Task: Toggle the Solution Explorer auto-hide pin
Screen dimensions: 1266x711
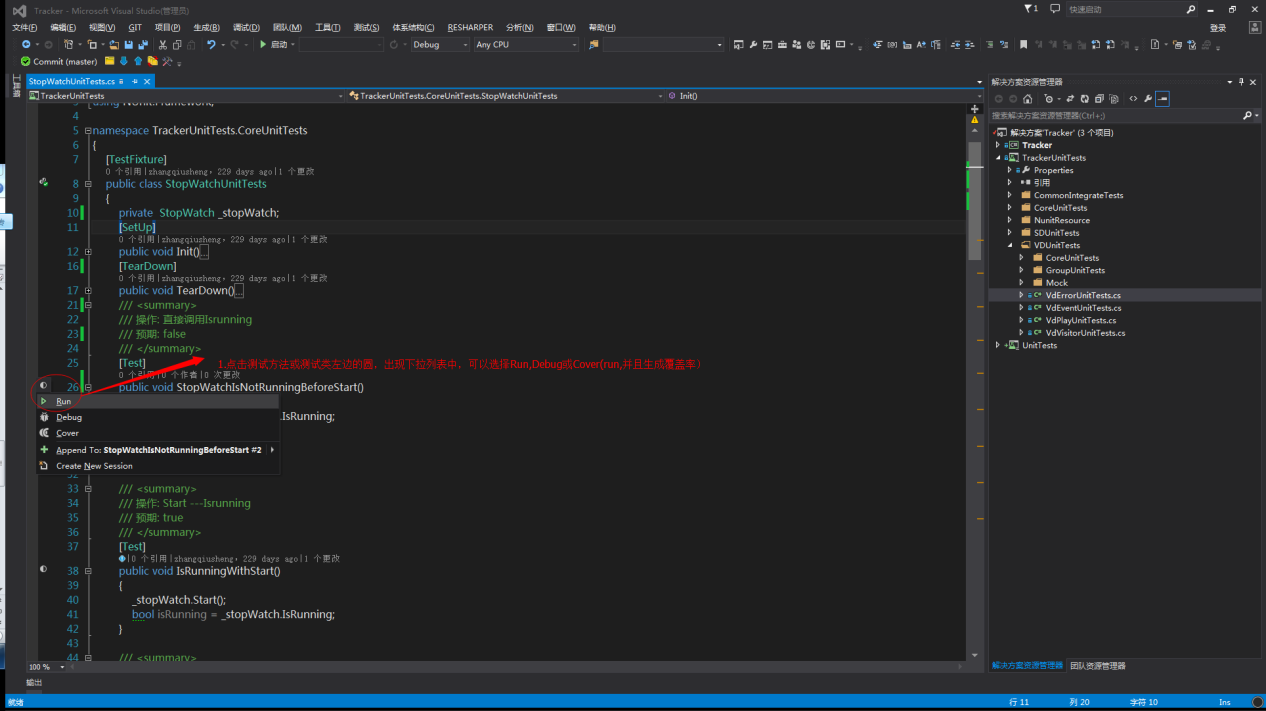Action: pos(1241,82)
